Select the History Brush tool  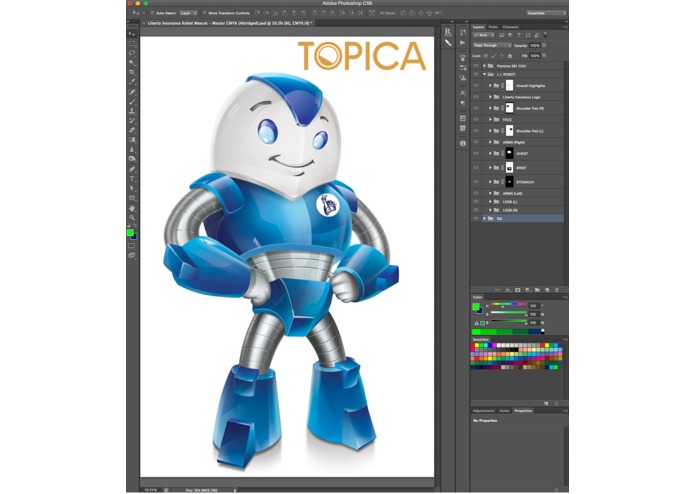coord(132,121)
